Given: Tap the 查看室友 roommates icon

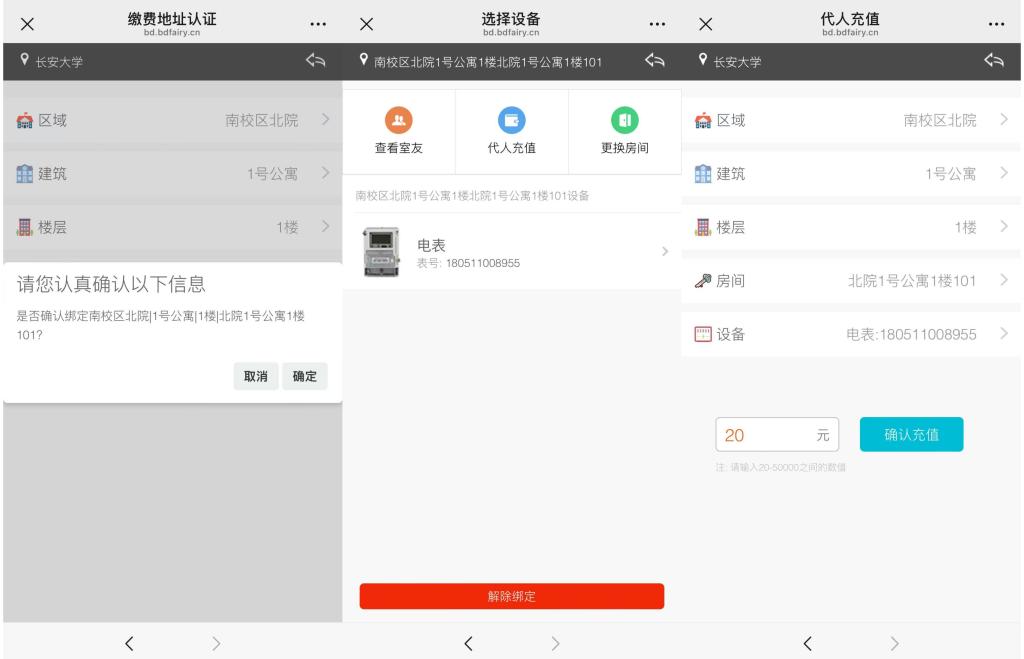Looking at the screenshot, I should coord(398,121).
